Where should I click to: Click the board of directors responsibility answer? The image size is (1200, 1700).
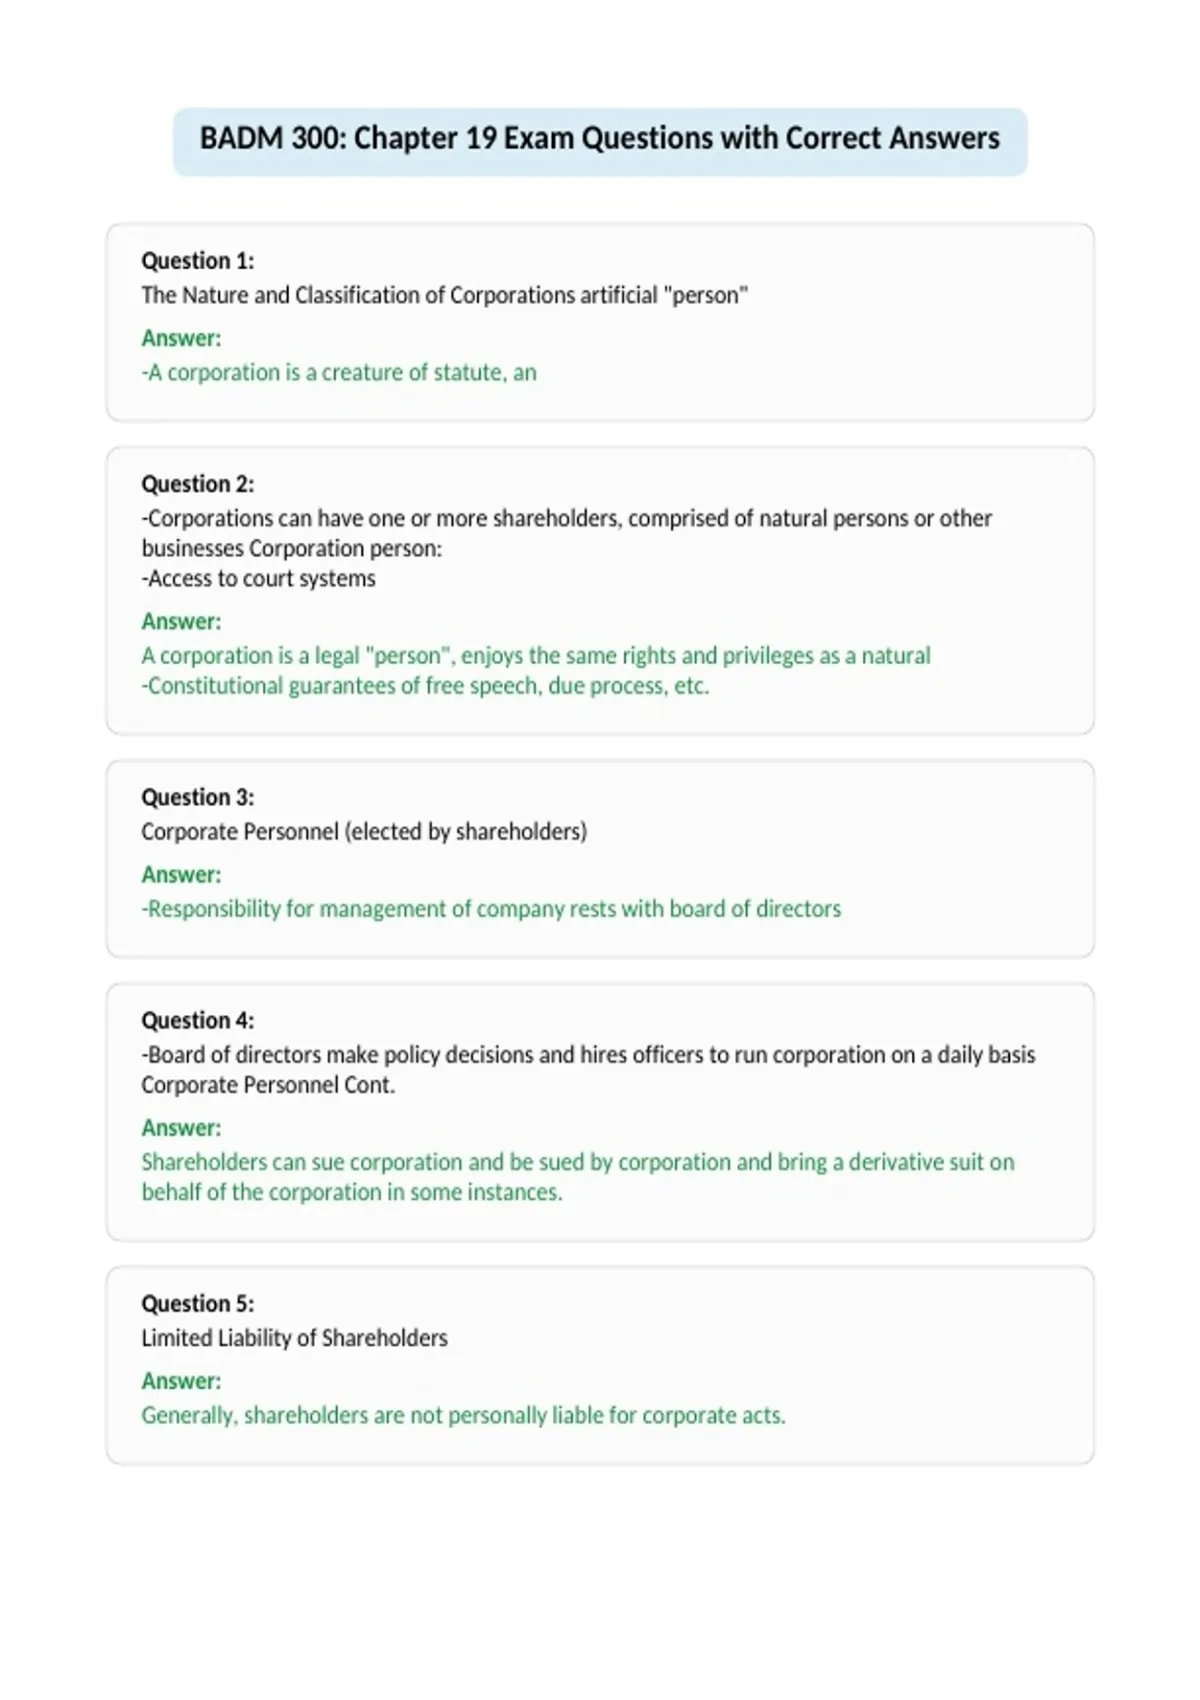491,908
